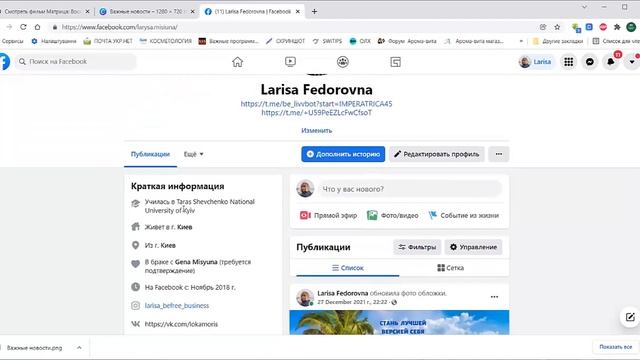The width and height of the screenshot is (640, 360).
Task: Open the ПОЧТА УКР.НЕТ bookmark
Action: 108,41
